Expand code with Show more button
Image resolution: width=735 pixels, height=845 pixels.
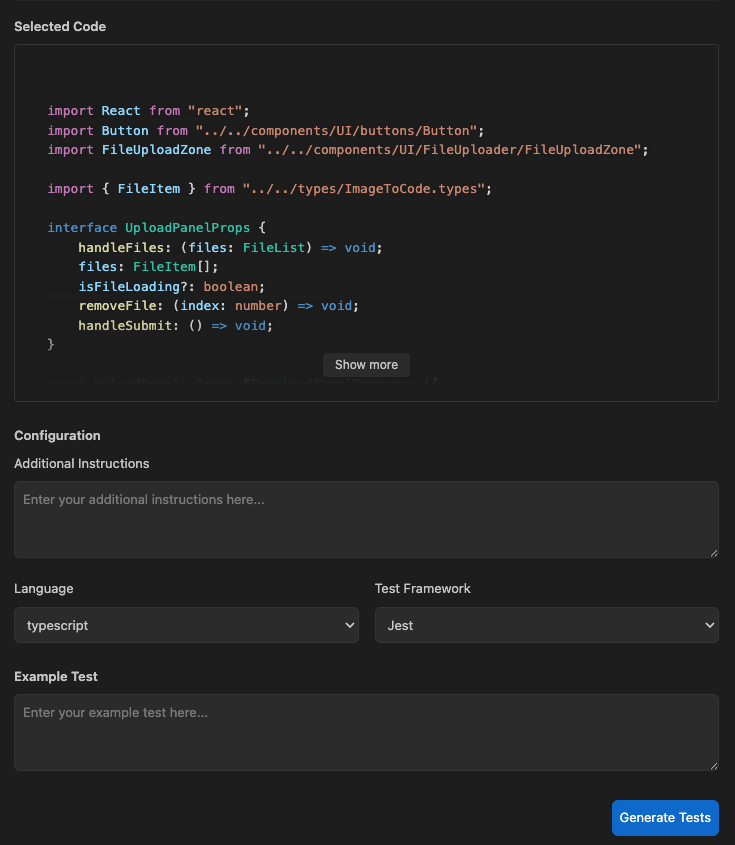366,365
